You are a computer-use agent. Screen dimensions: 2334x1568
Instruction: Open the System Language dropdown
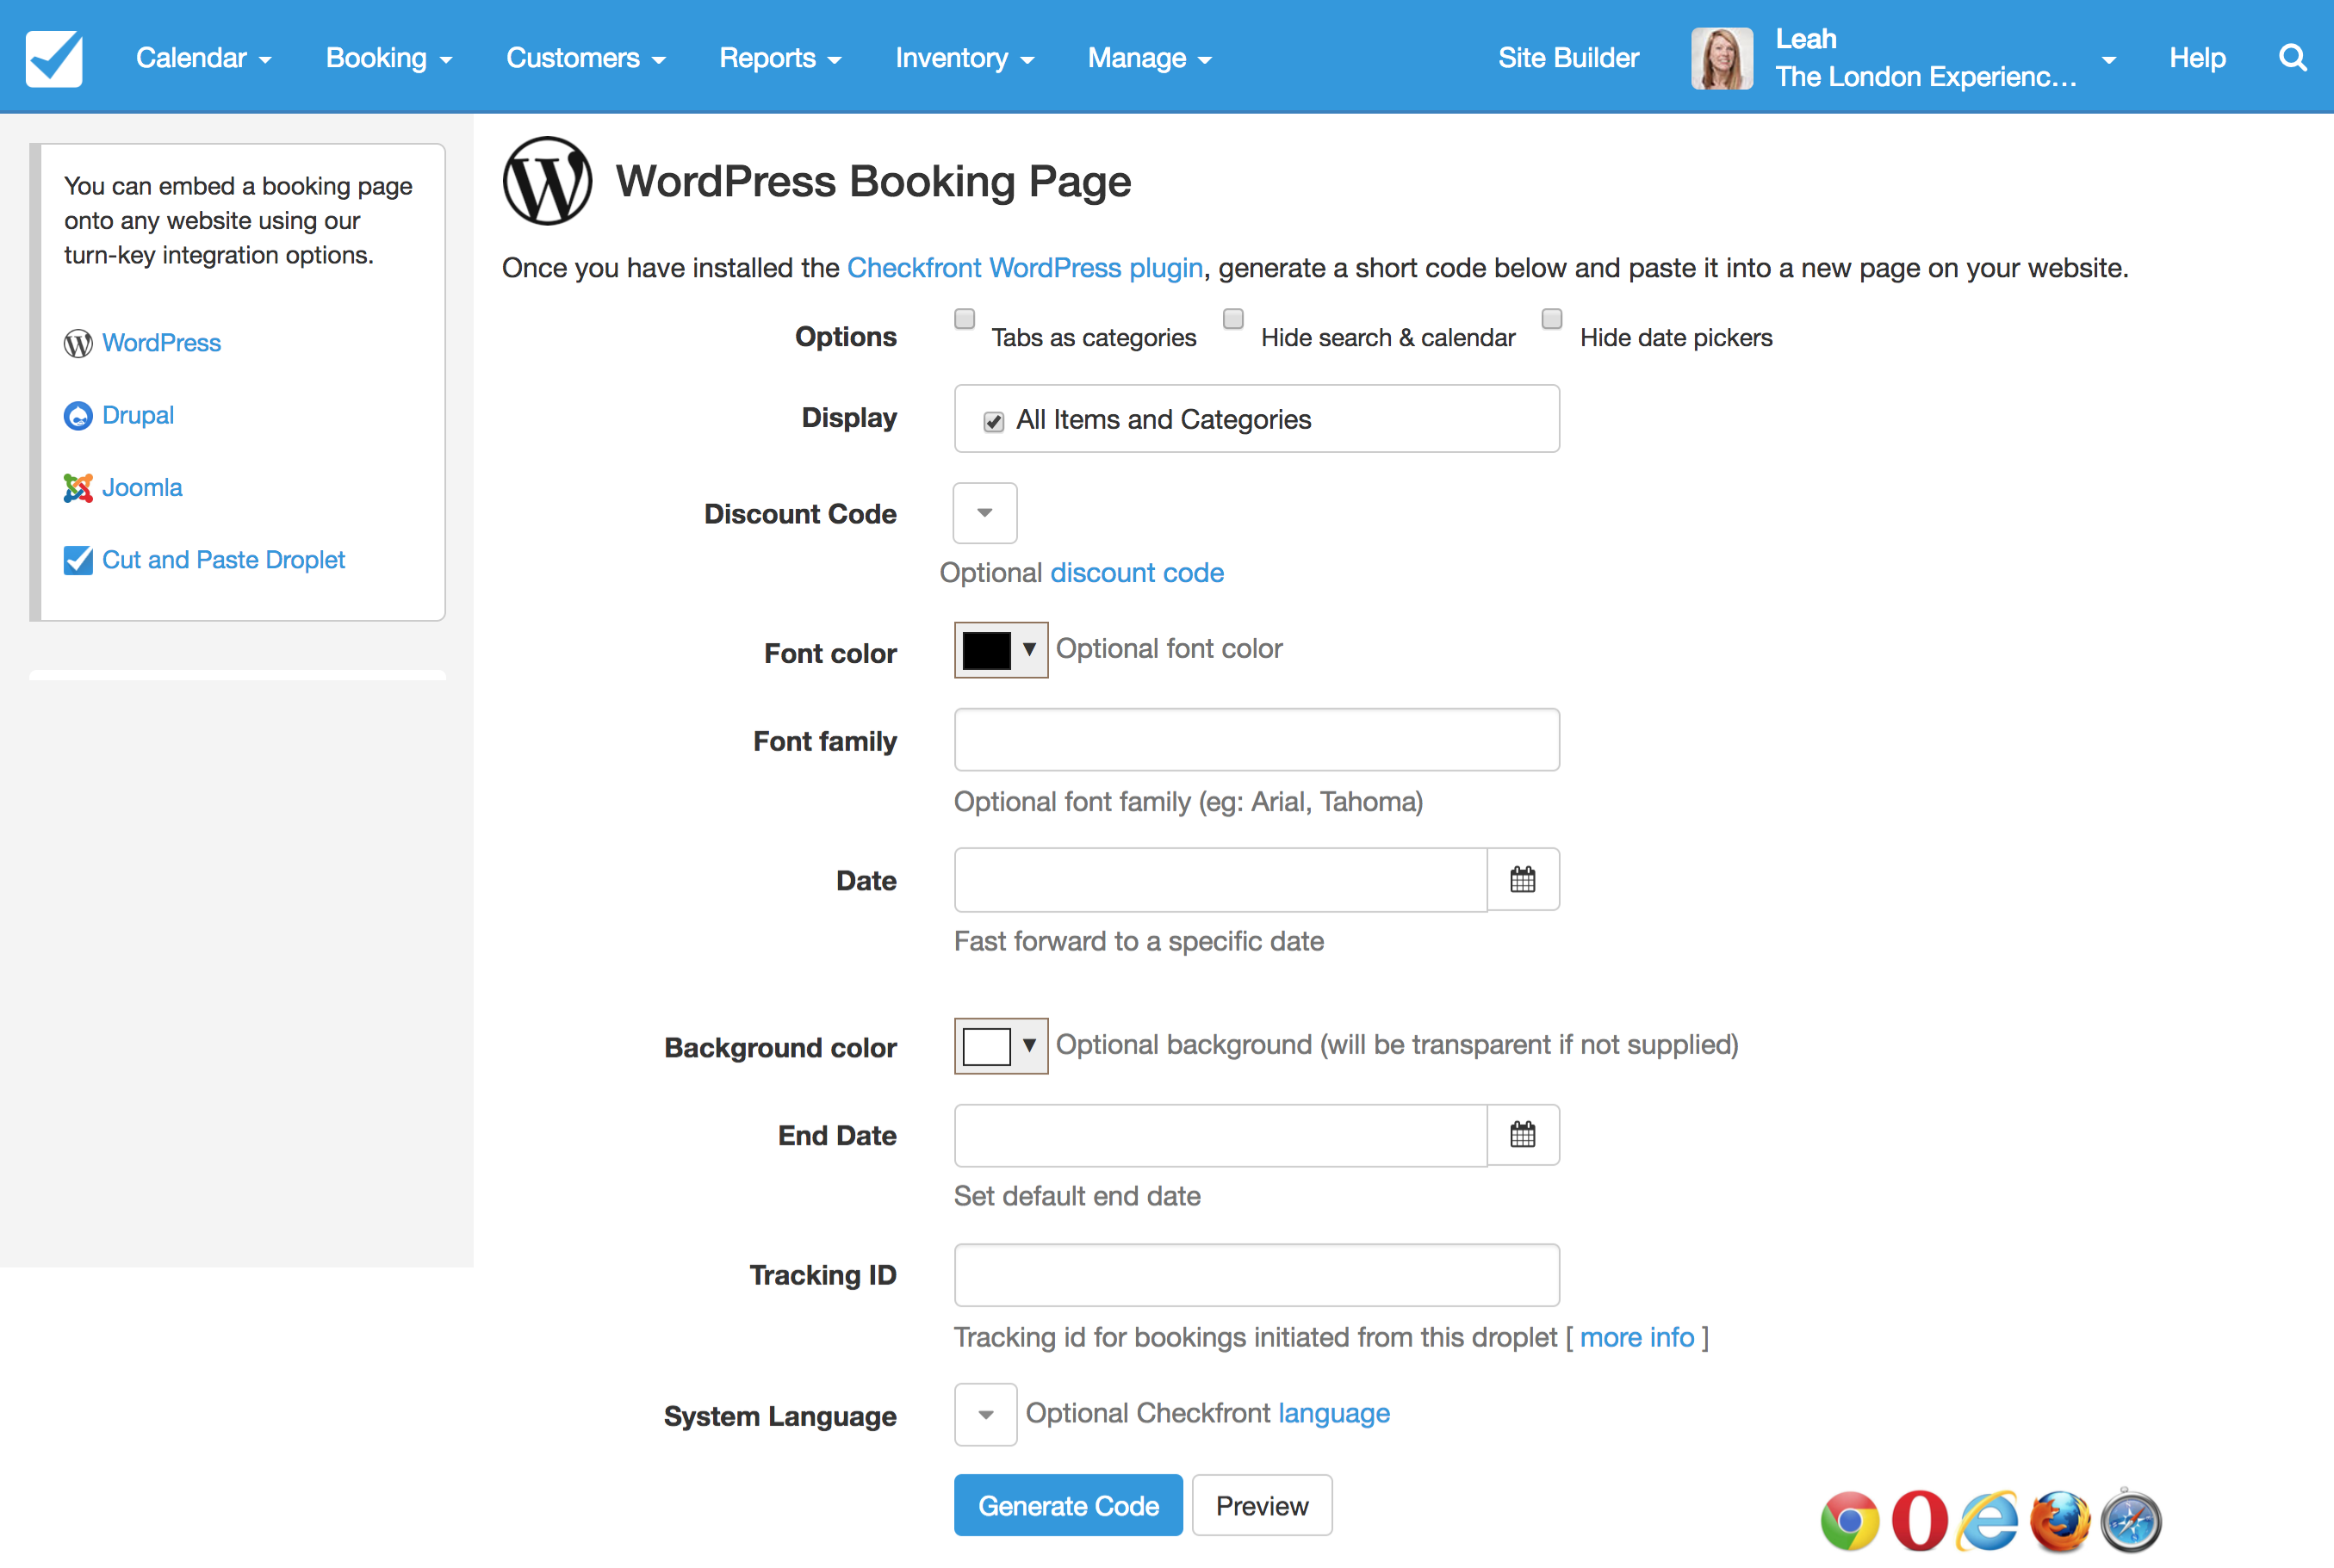(x=985, y=1414)
